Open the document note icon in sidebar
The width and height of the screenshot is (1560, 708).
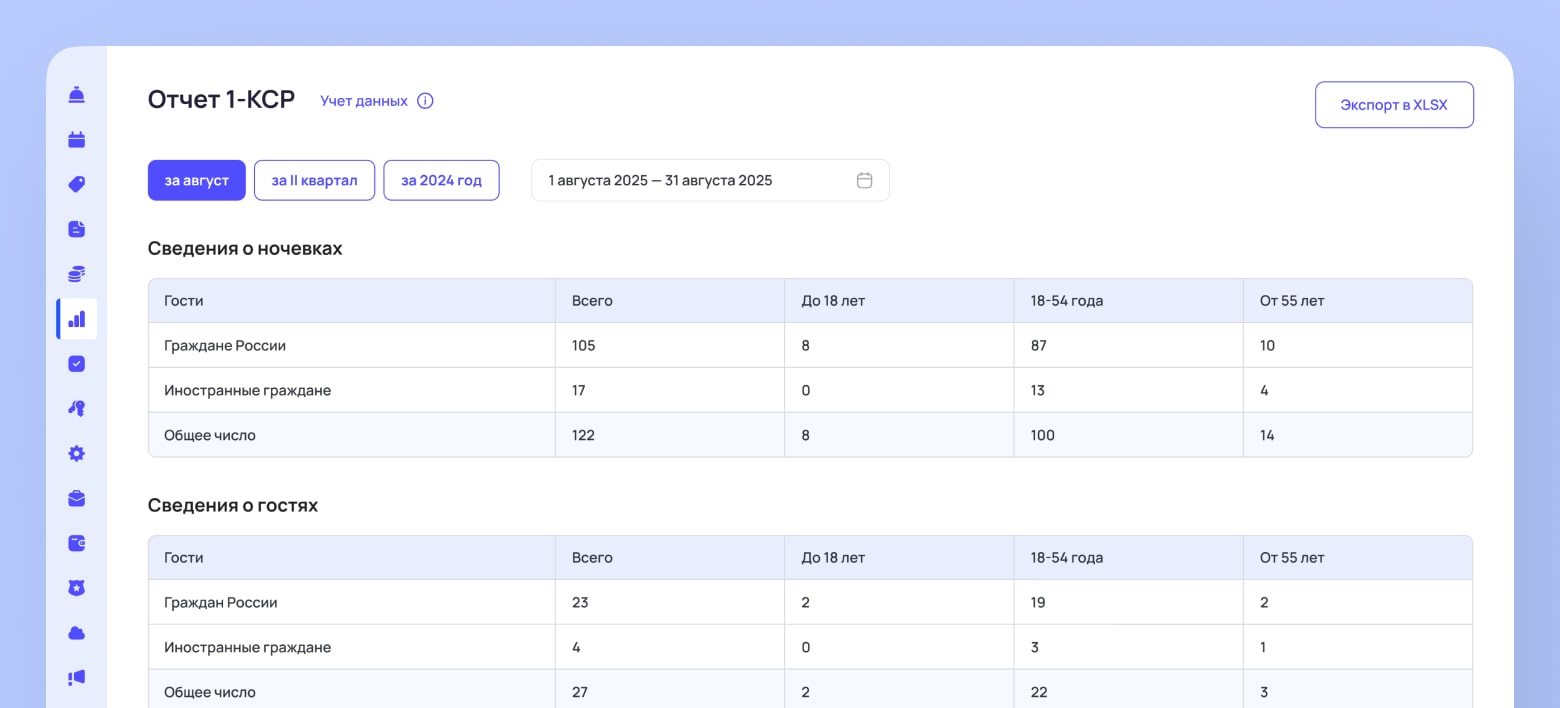point(76,229)
